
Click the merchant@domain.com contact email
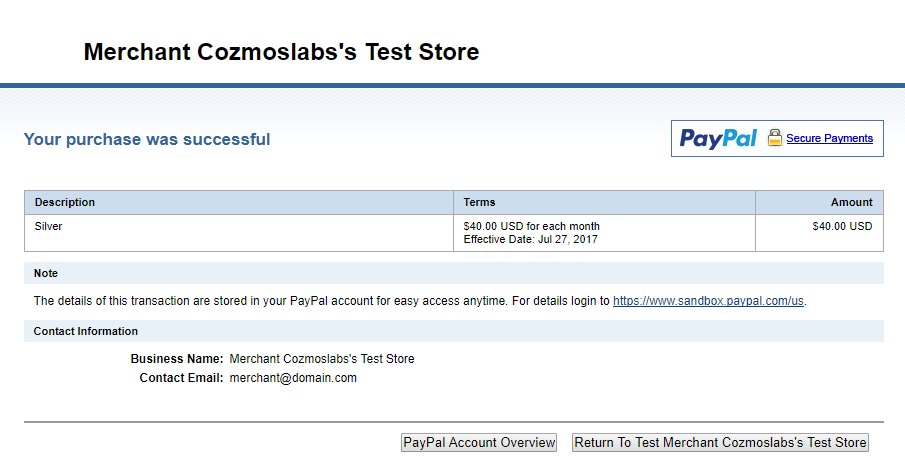pos(293,378)
